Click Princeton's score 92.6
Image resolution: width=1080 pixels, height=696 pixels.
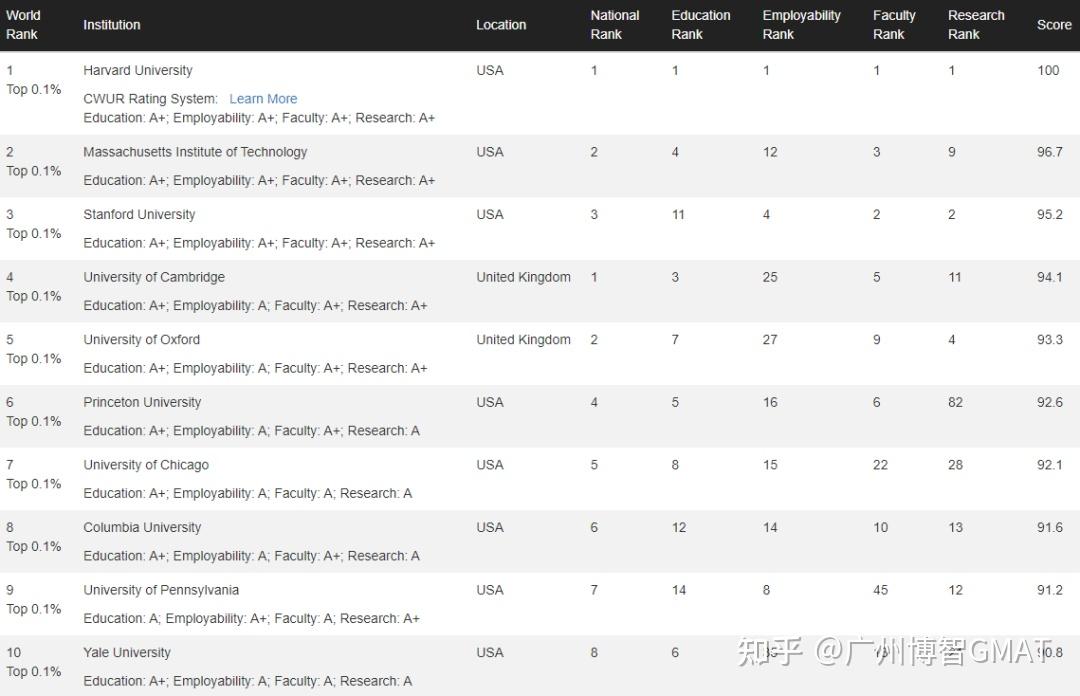[1050, 402]
